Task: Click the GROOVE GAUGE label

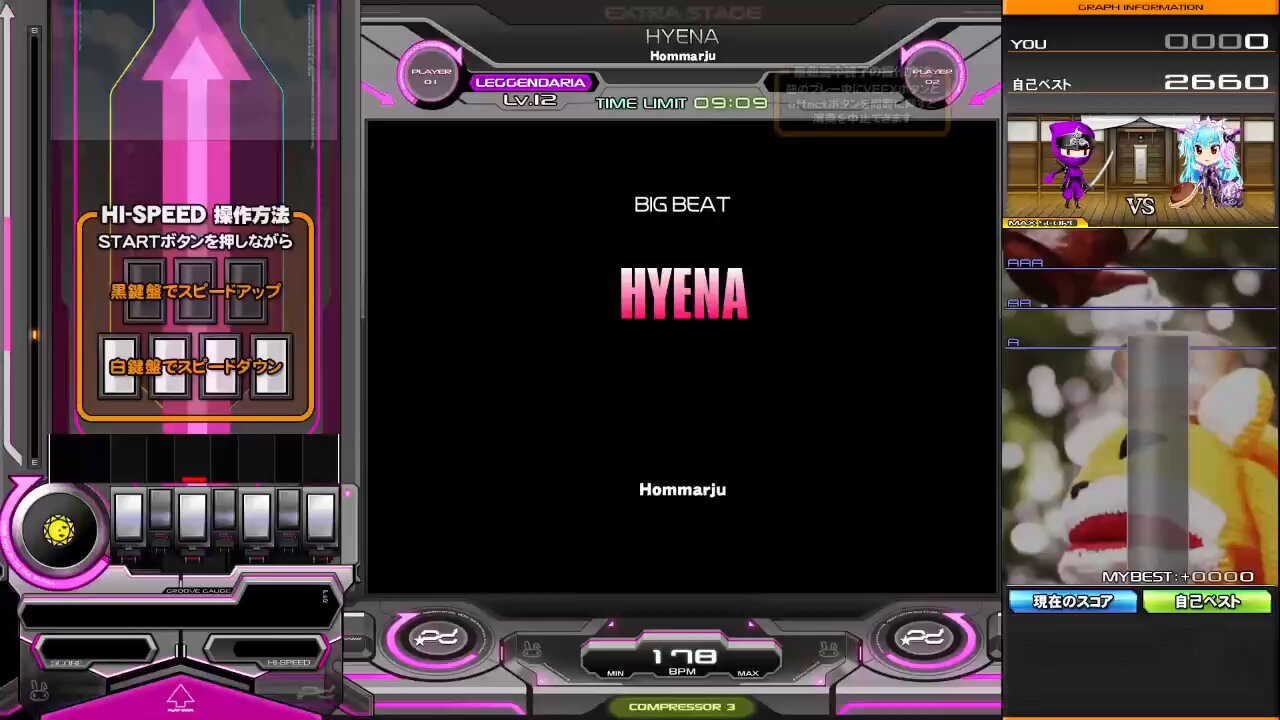Action: [198, 590]
